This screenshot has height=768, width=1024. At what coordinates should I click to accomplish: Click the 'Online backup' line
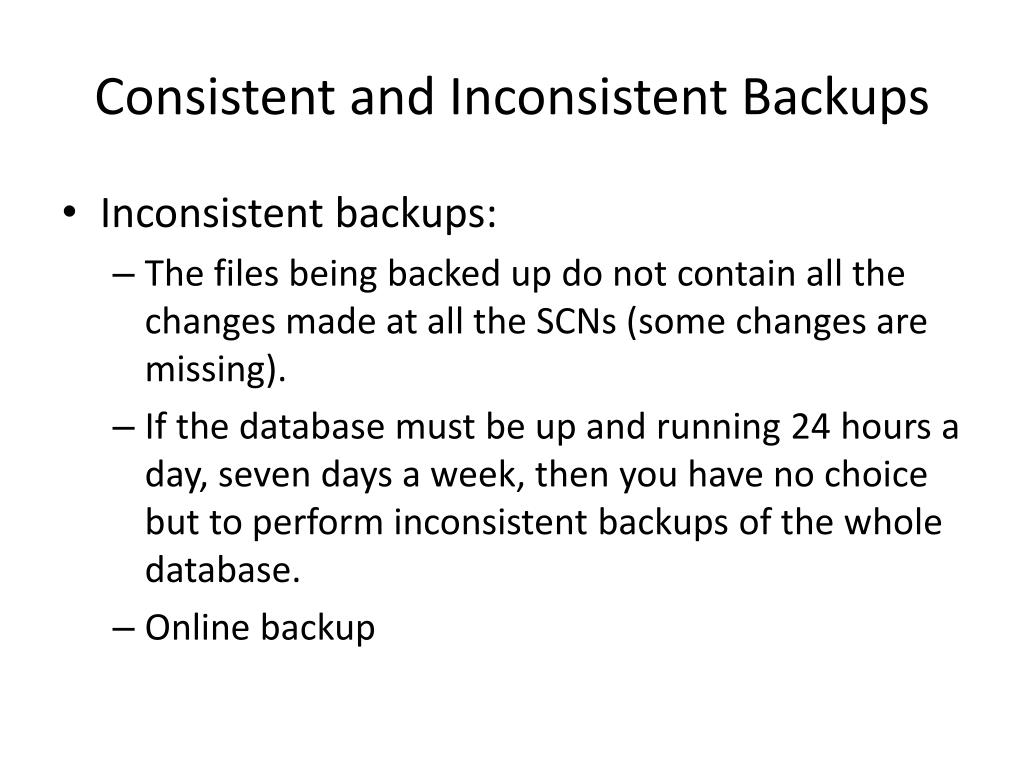click(x=260, y=628)
